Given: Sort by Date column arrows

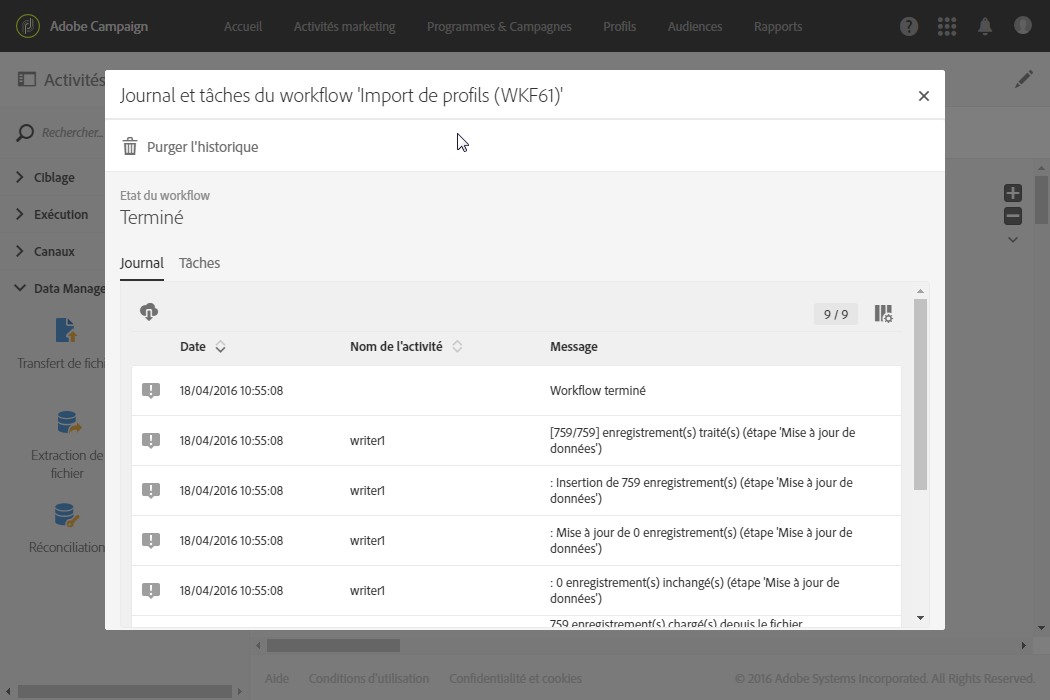Looking at the screenshot, I should click(x=220, y=346).
